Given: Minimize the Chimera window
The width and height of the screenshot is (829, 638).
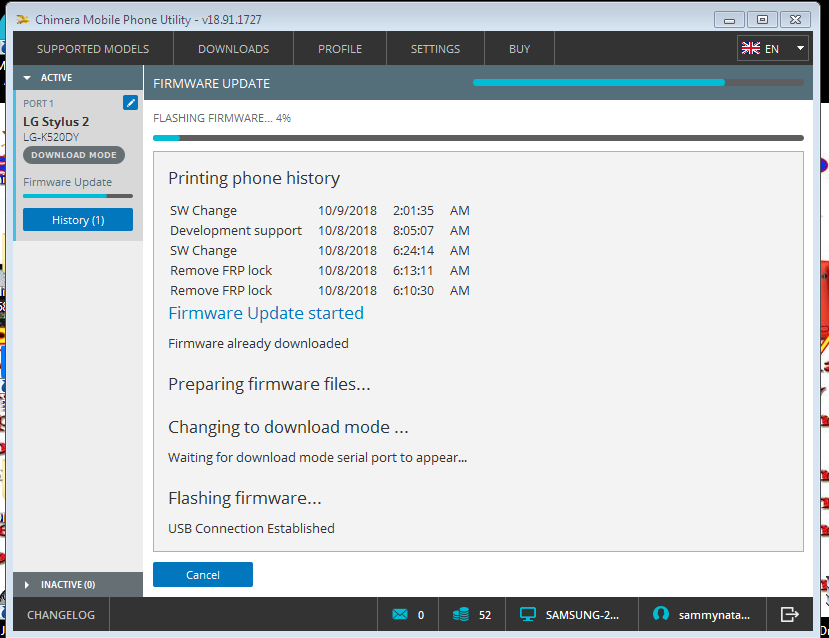Looking at the screenshot, I should [729, 20].
